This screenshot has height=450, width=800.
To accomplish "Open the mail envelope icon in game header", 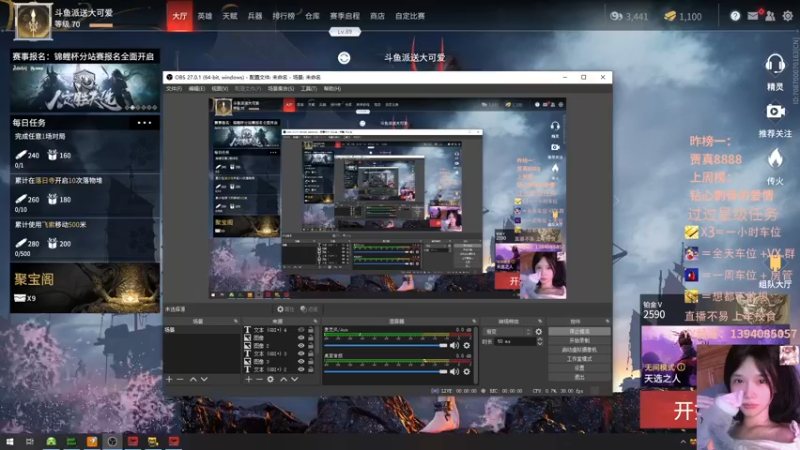I will tap(753, 16).
